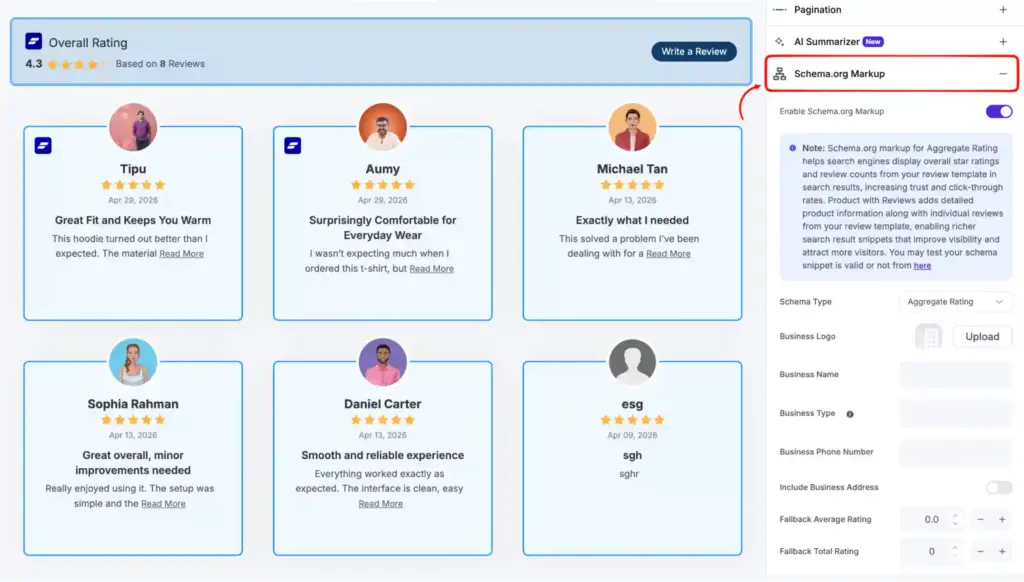The image size is (1024, 582).
Task: Collapse the Schema.org Markup section minus icon
Action: (1003, 74)
